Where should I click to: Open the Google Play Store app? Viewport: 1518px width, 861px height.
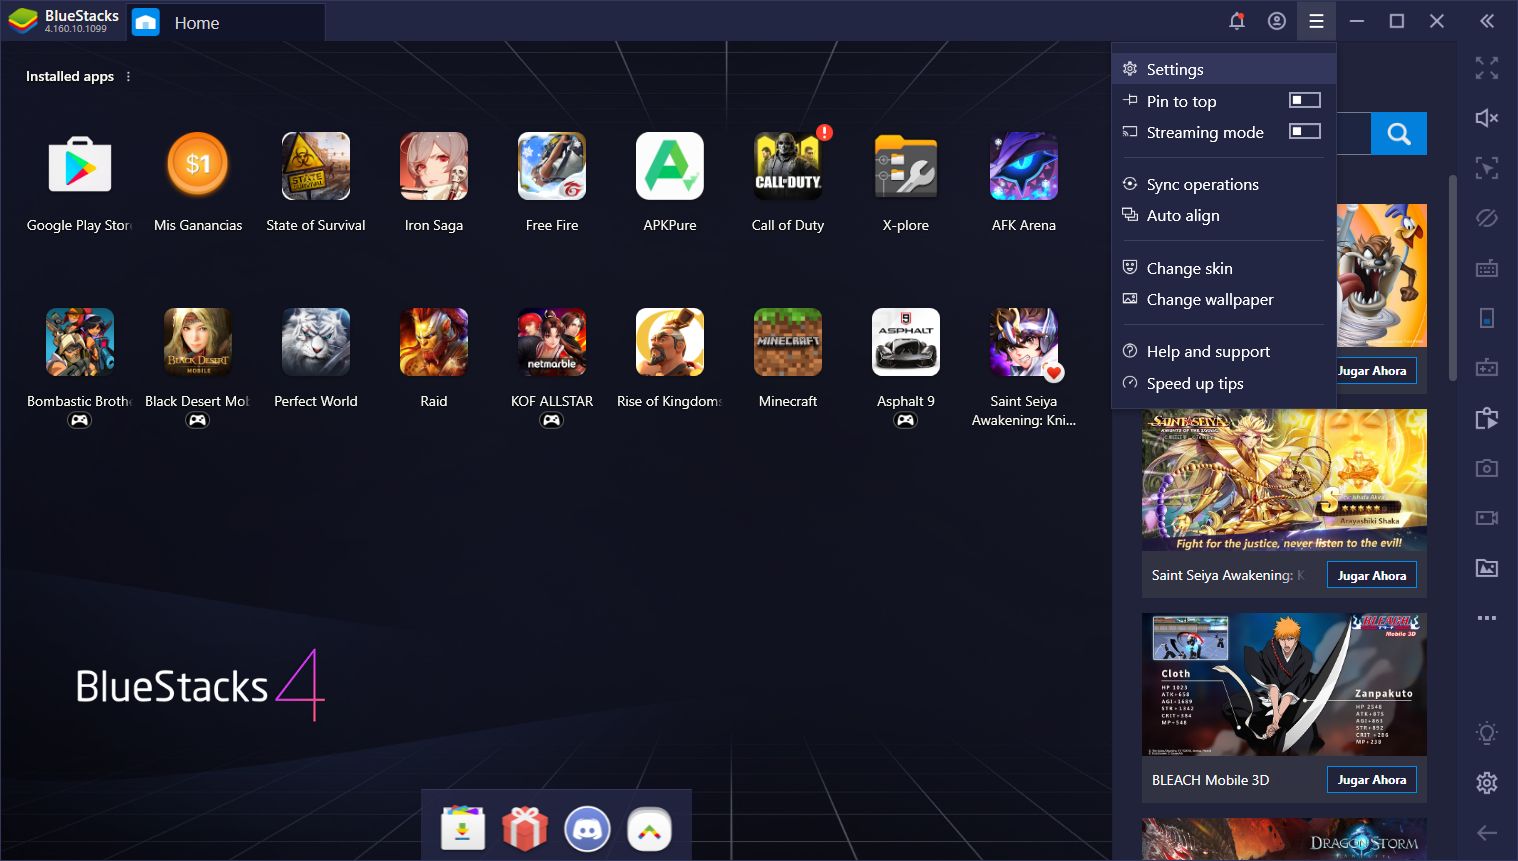tap(80, 166)
